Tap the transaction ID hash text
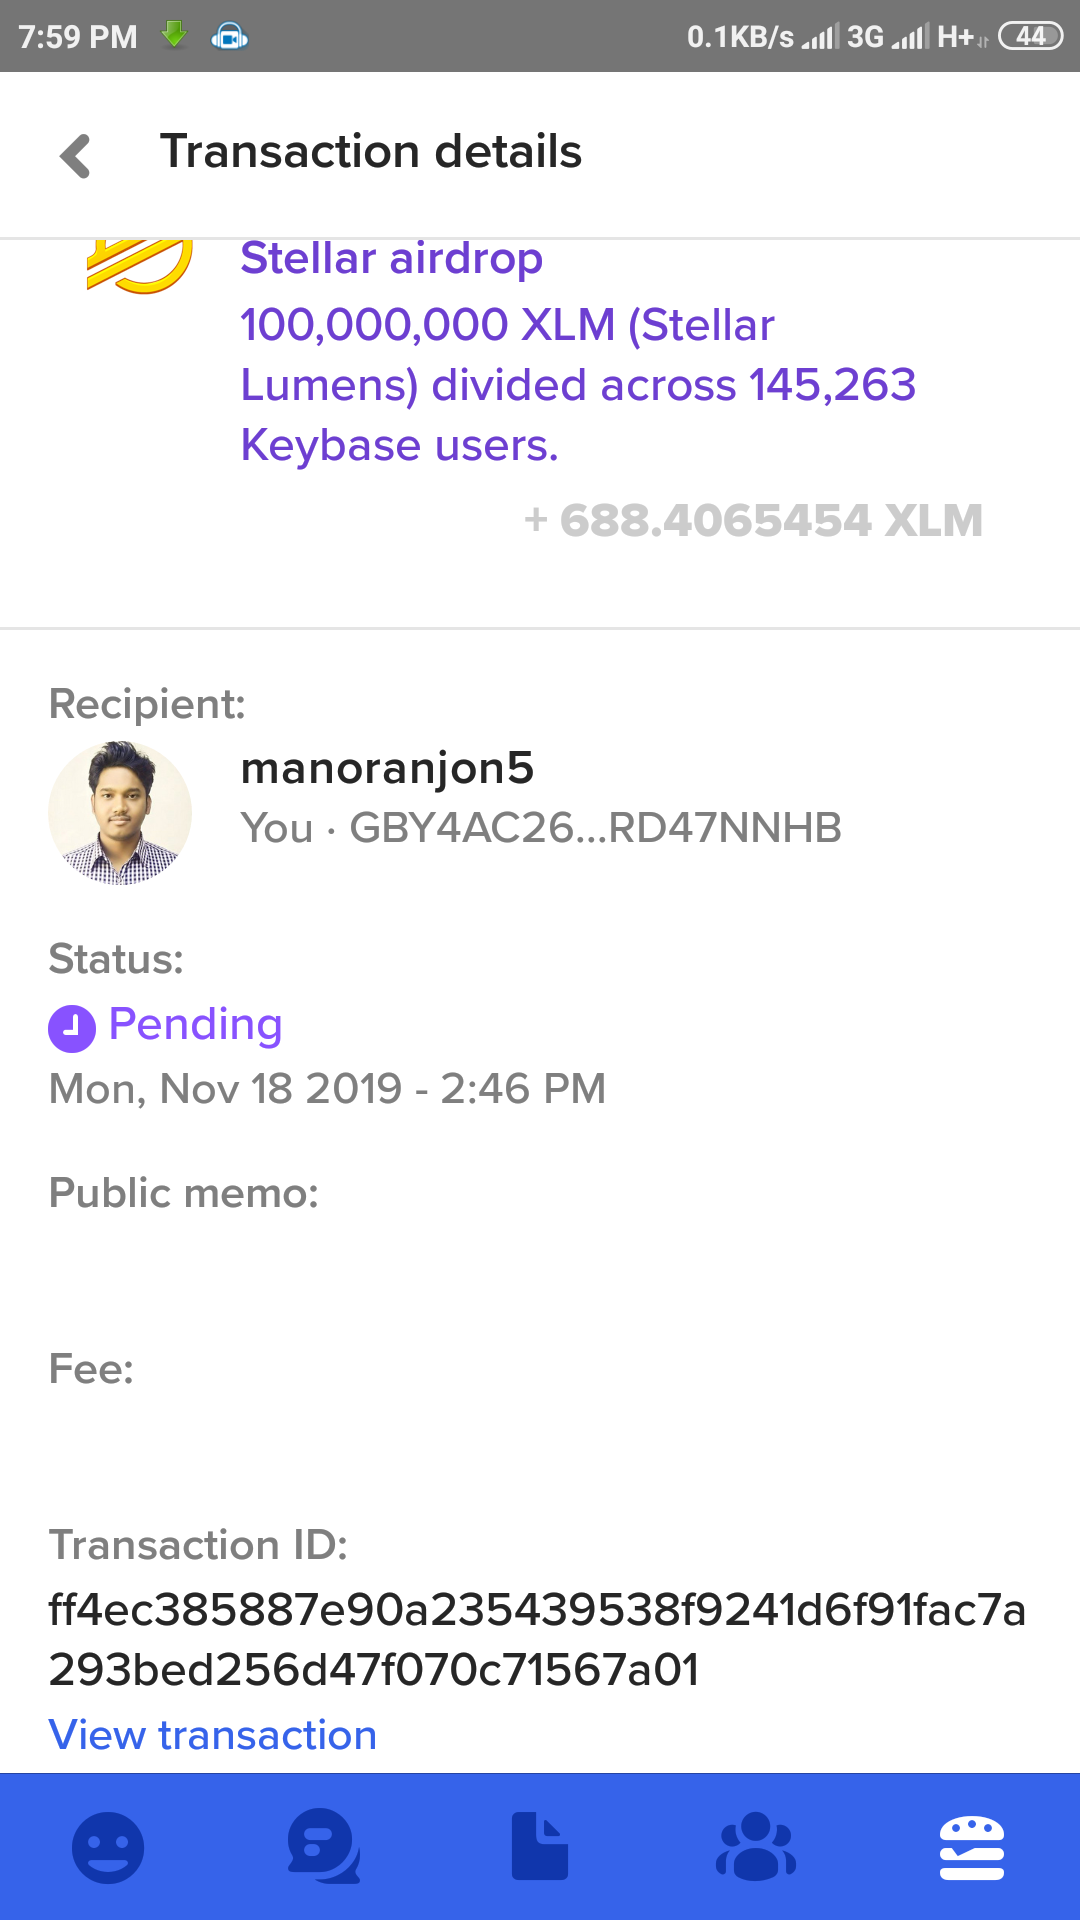Screen dimensions: 1080x1920 [537, 1640]
